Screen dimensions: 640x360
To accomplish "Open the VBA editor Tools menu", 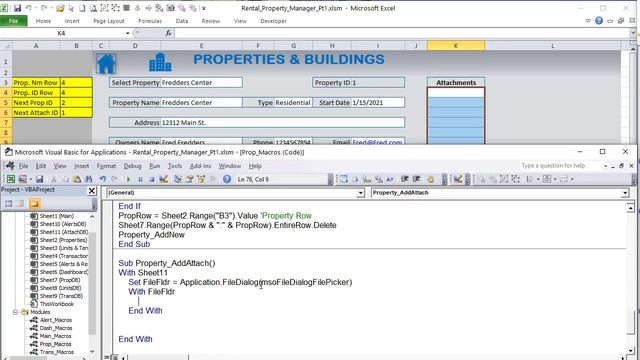I will (x=175, y=166).
